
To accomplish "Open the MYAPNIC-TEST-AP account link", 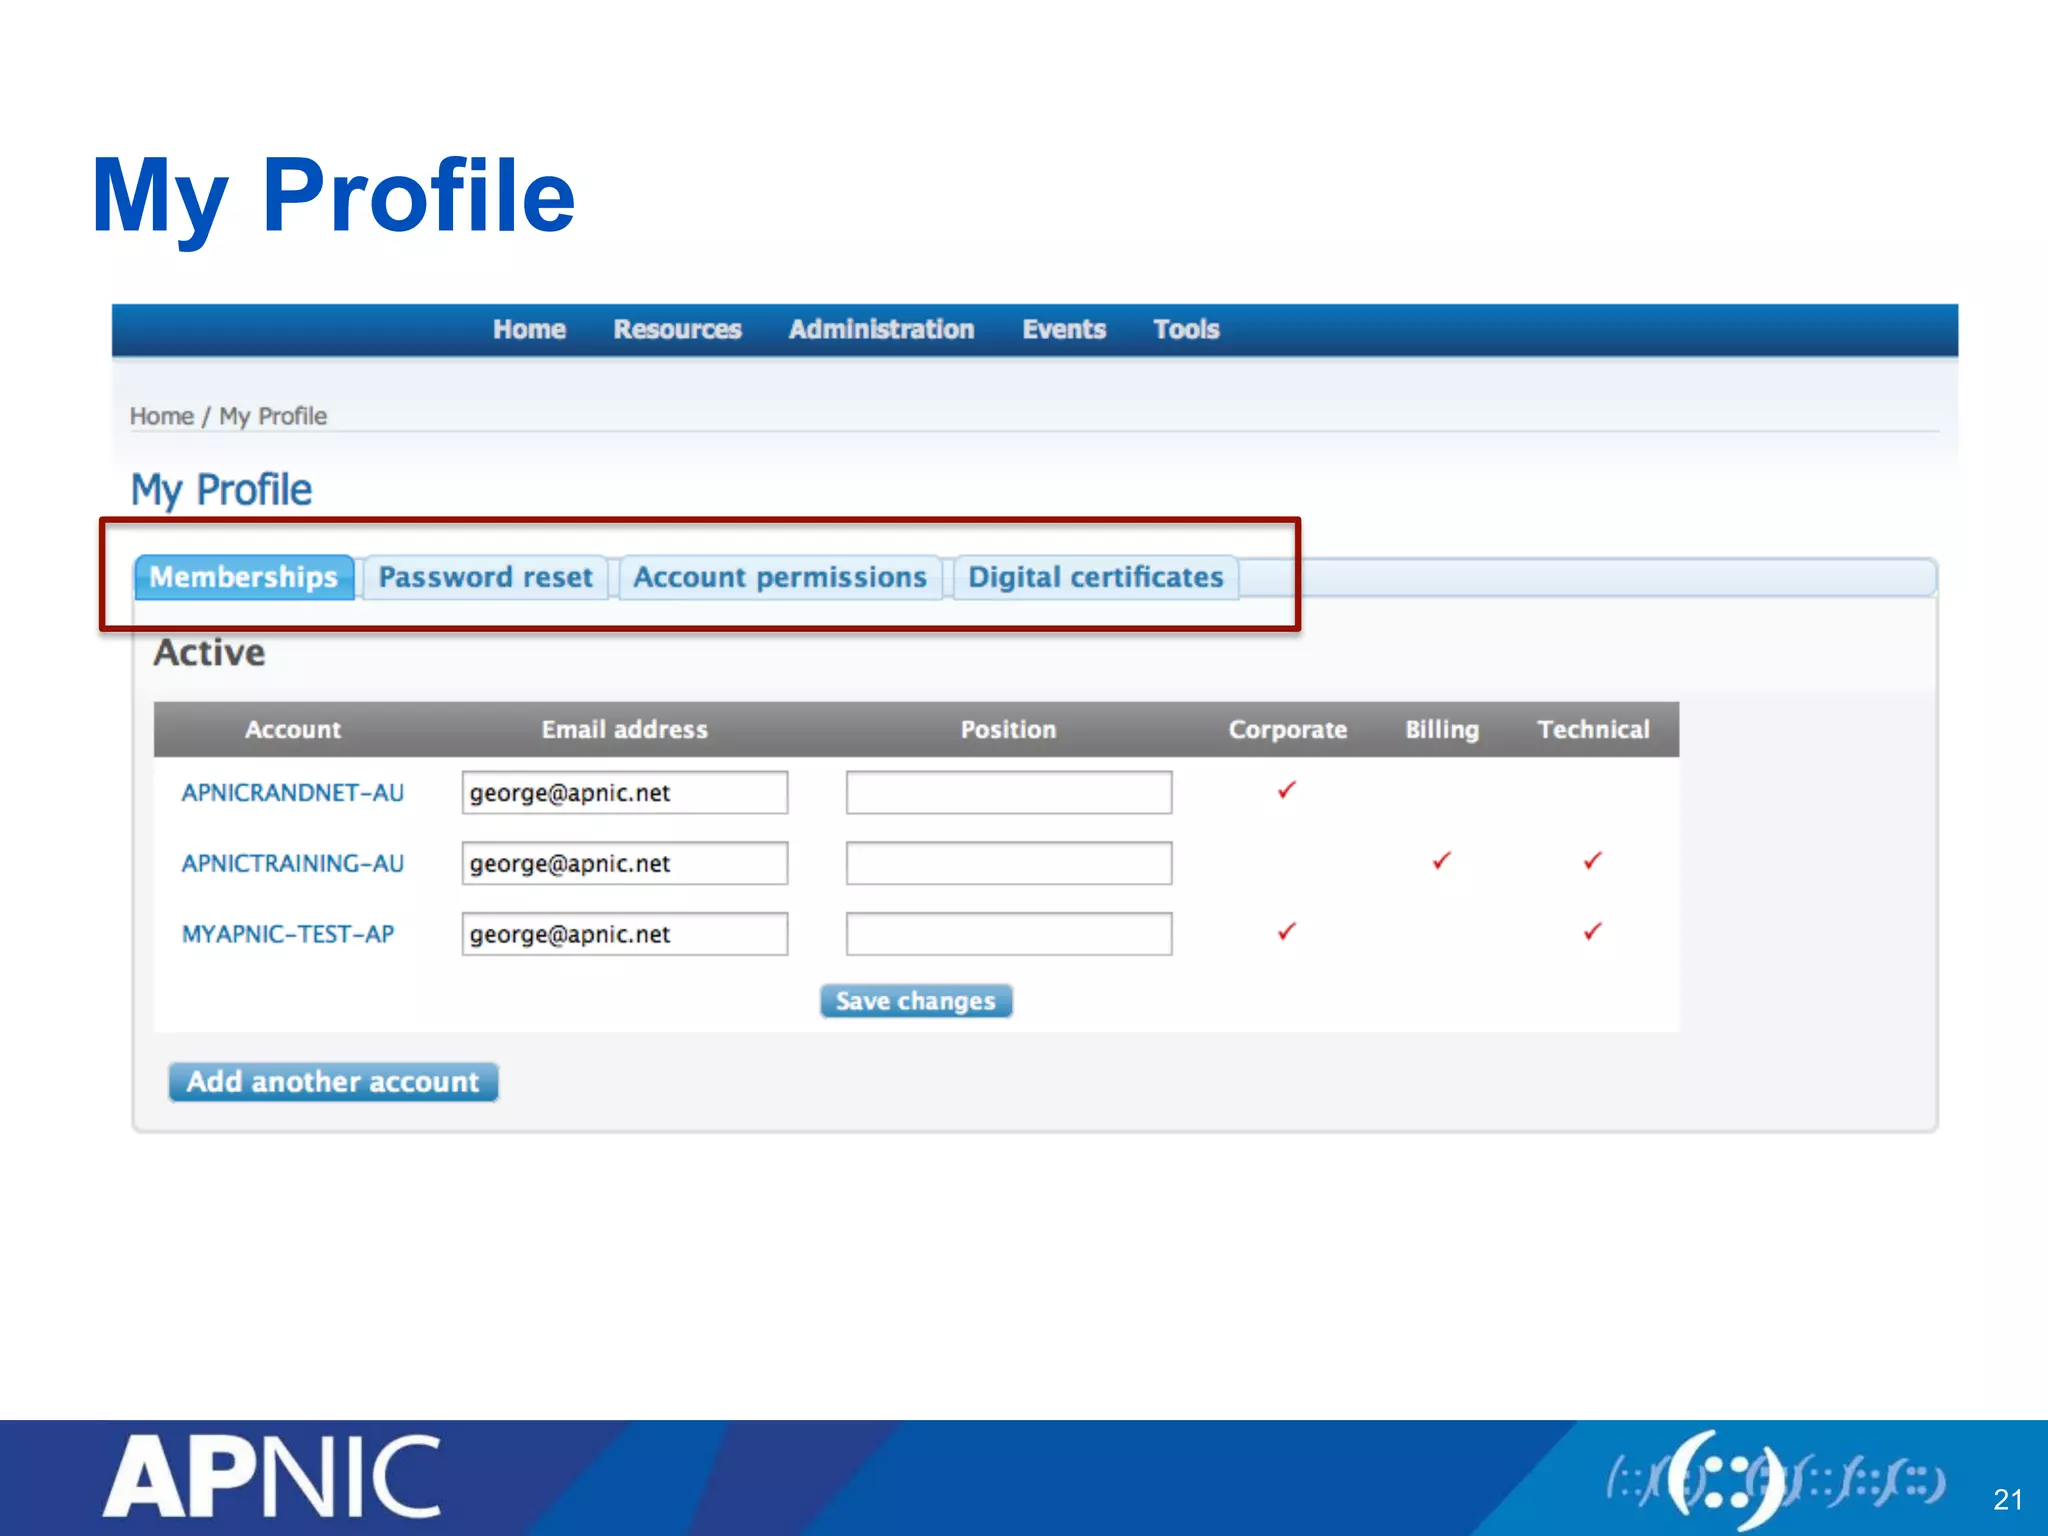I will (x=288, y=934).
